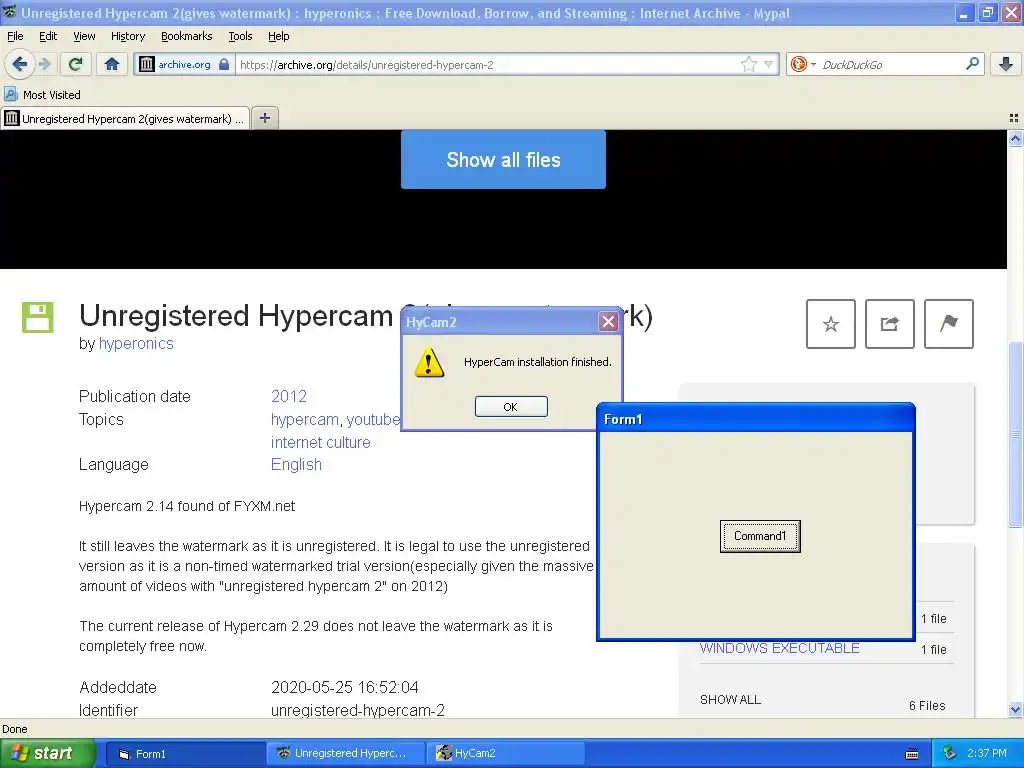The height and width of the screenshot is (768, 1024).
Task: Bookmark this page with the star icon
Action: (x=748, y=64)
